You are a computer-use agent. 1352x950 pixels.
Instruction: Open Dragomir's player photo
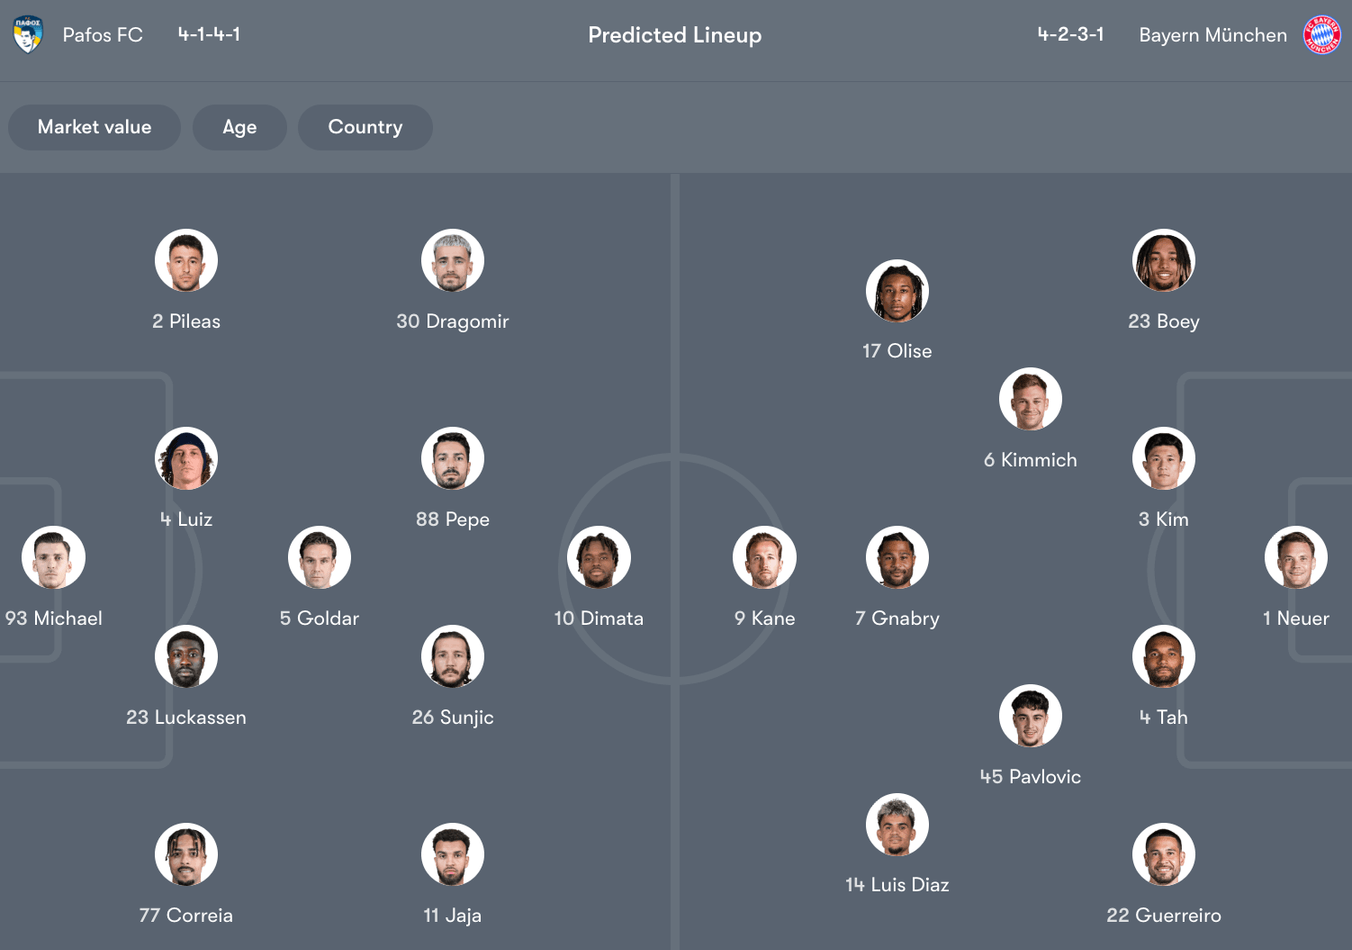click(452, 261)
